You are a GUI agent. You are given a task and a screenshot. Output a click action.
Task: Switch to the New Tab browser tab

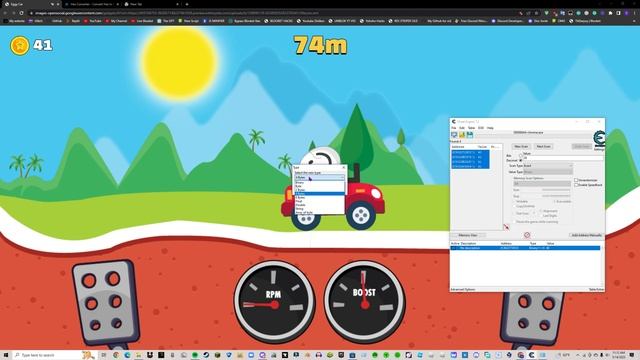tap(151, 4)
